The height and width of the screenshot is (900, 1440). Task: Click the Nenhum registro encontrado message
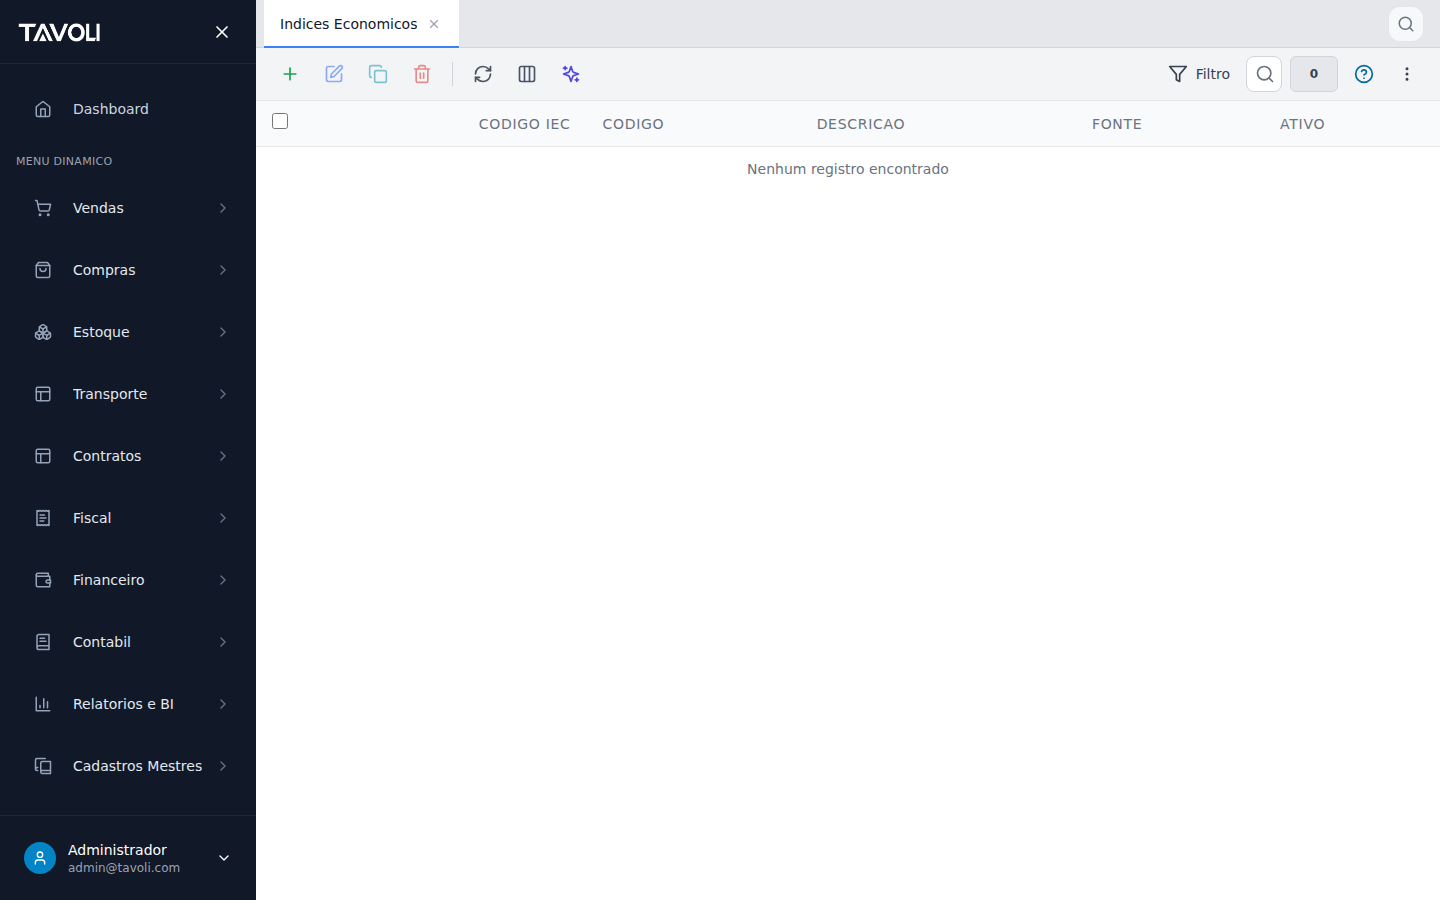pos(848,169)
